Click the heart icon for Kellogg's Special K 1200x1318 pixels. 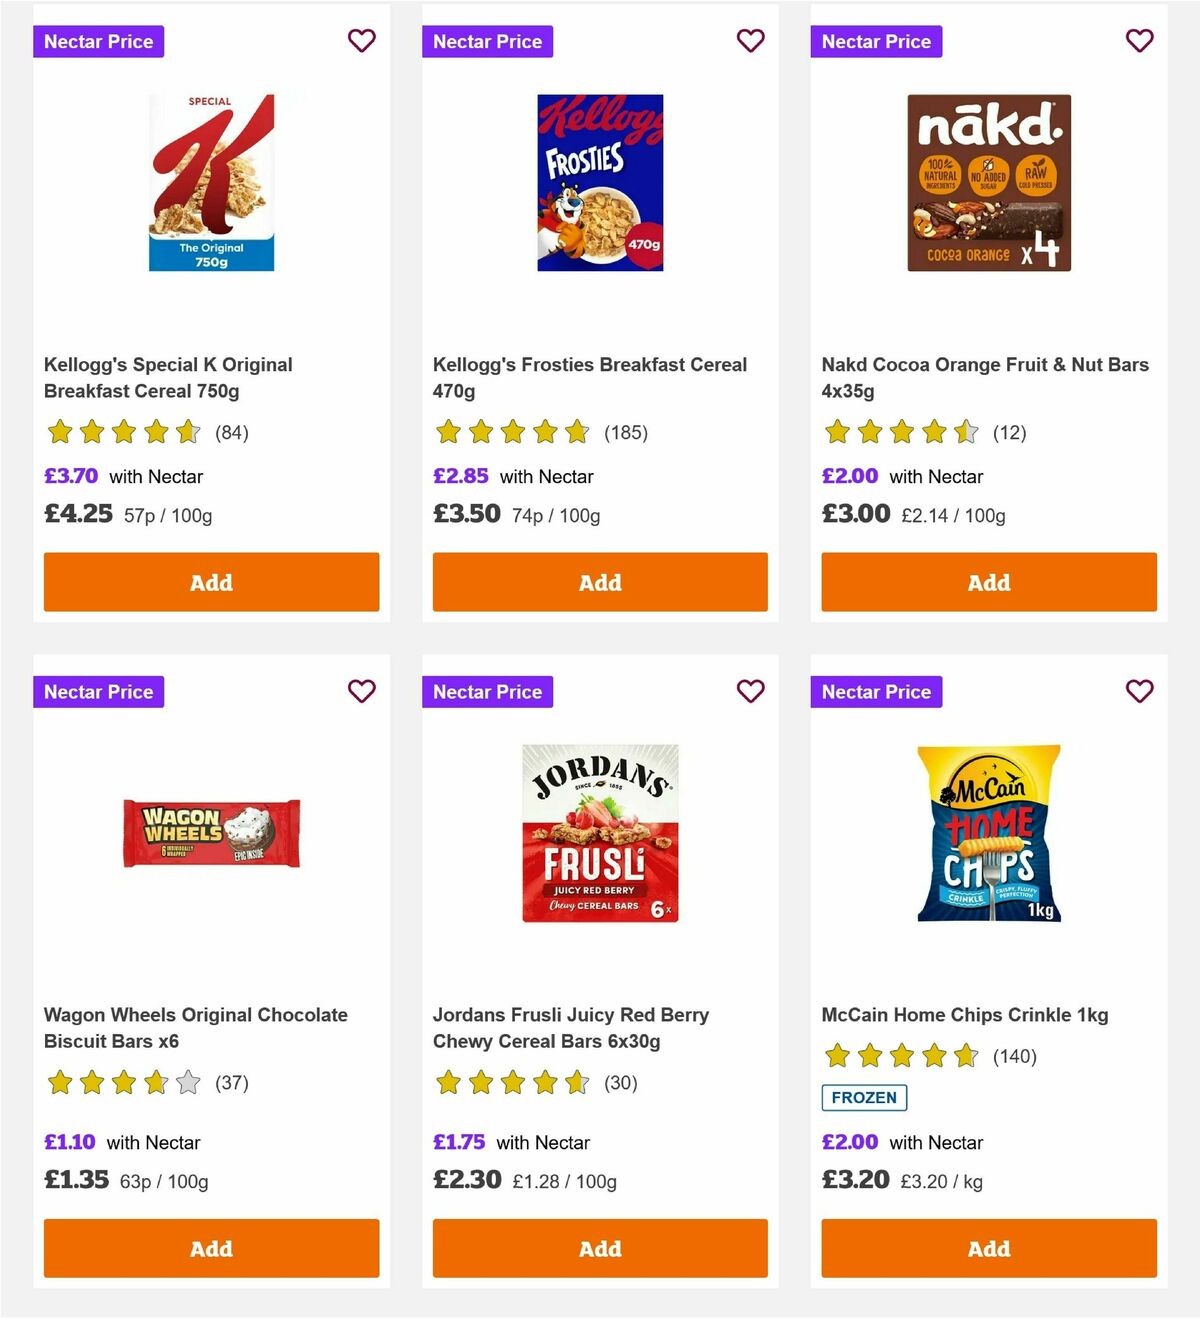[x=361, y=40]
